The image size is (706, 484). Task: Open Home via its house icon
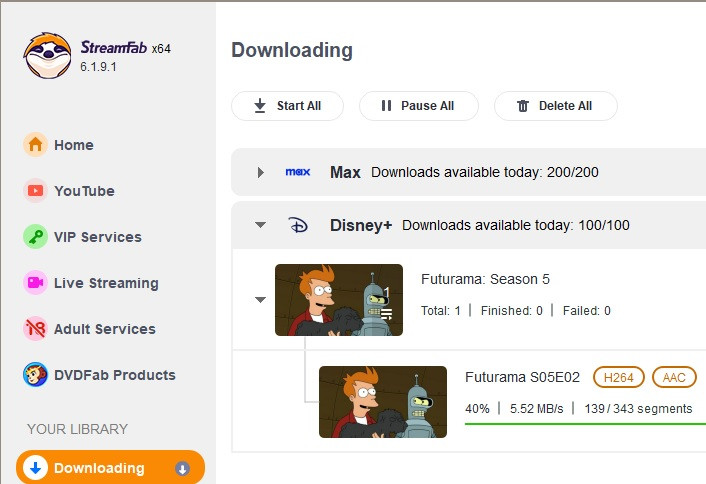[36, 145]
